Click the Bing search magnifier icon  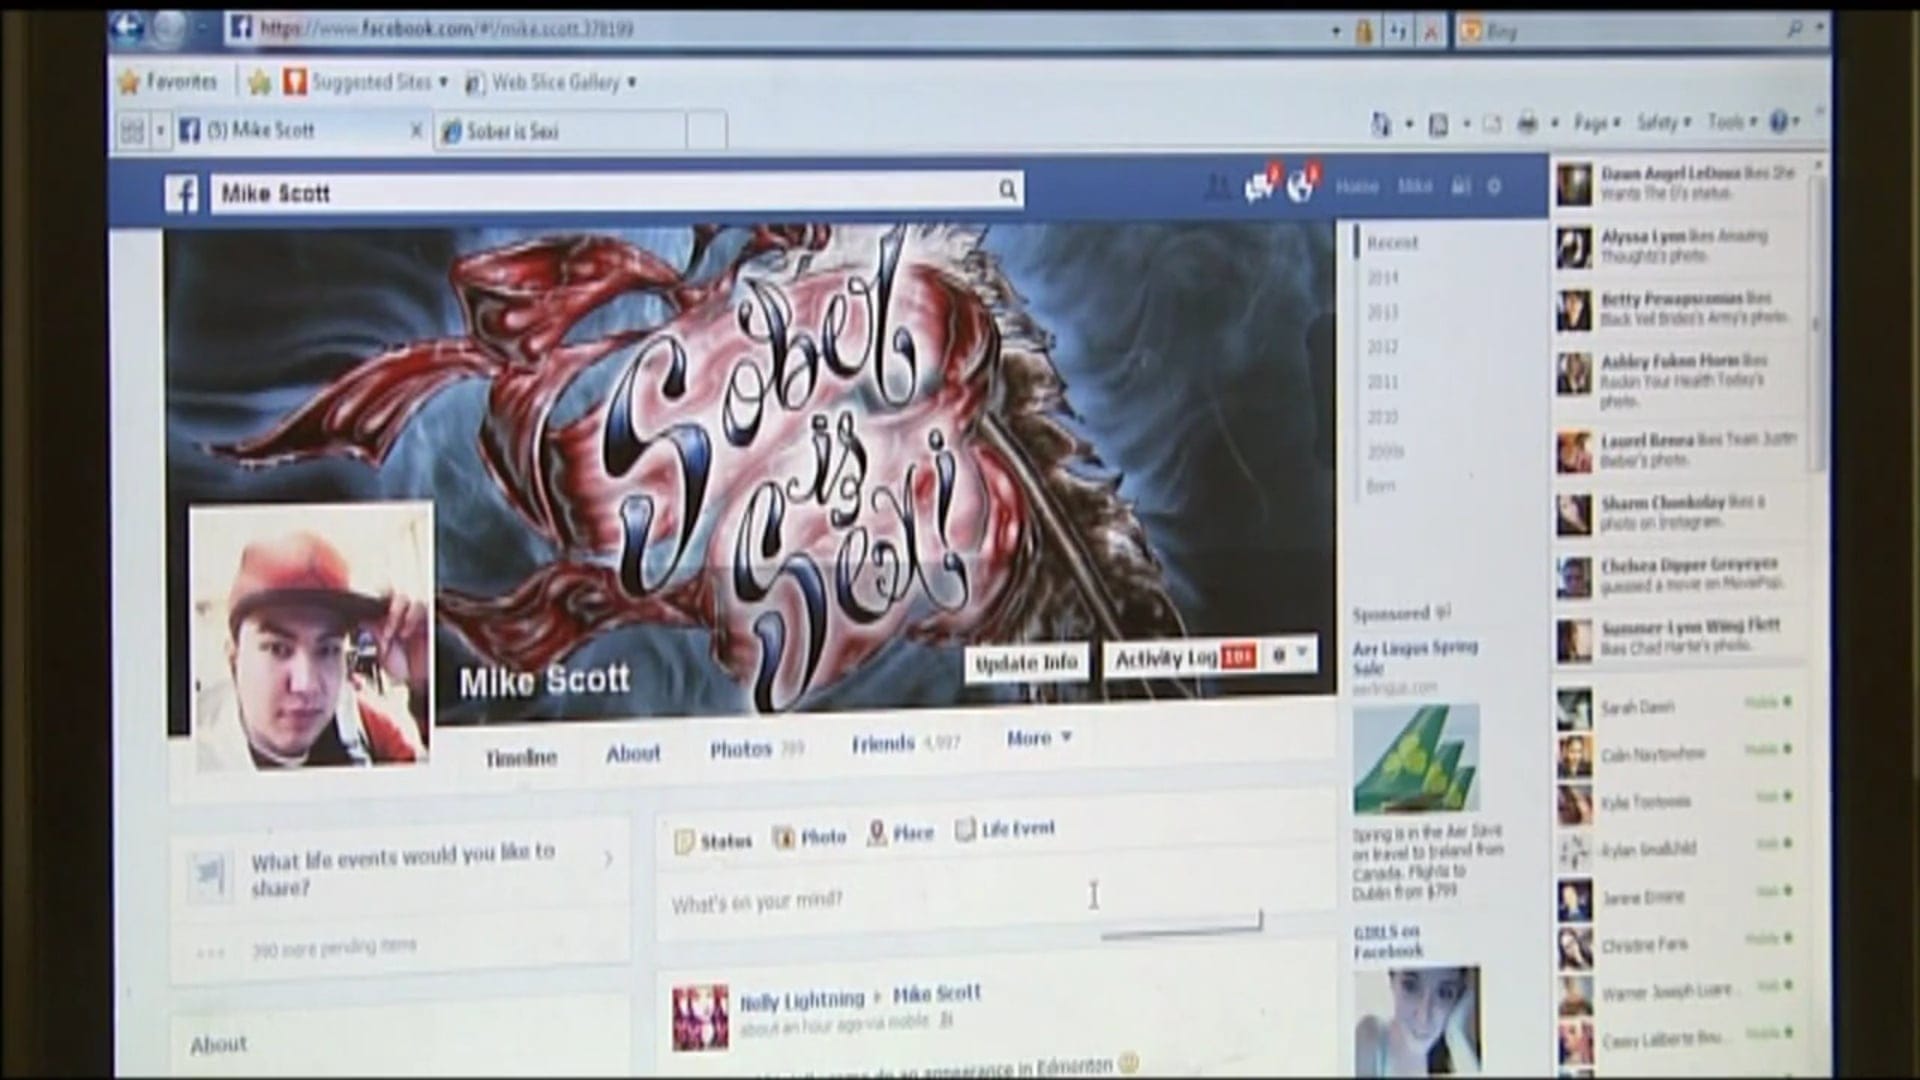tap(1795, 31)
